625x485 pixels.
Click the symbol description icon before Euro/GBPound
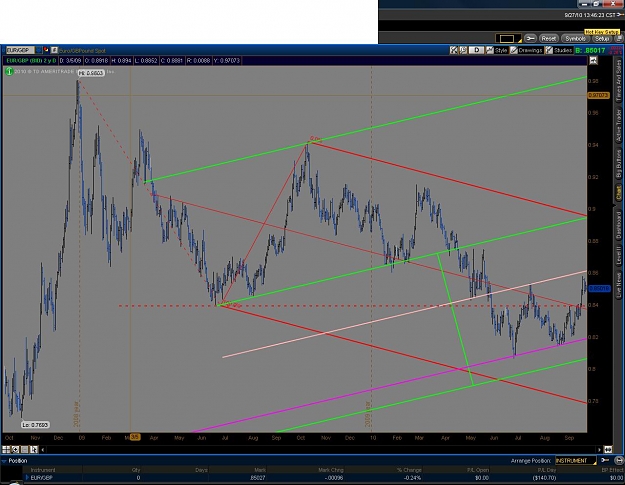[x=55, y=50]
